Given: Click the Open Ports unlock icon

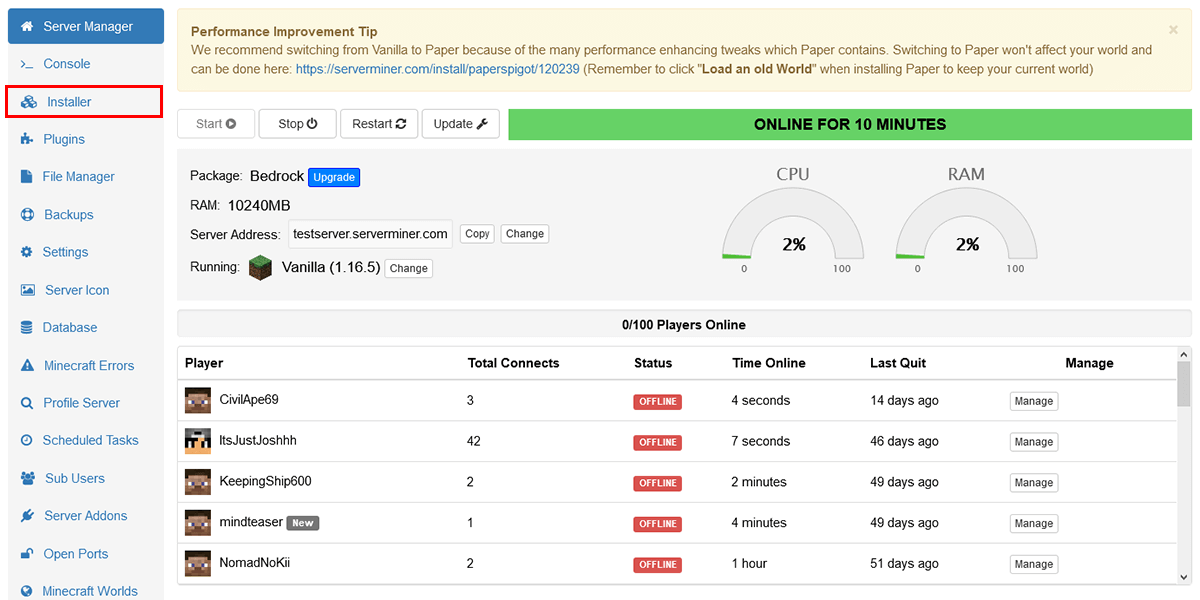Looking at the screenshot, I should [27, 554].
